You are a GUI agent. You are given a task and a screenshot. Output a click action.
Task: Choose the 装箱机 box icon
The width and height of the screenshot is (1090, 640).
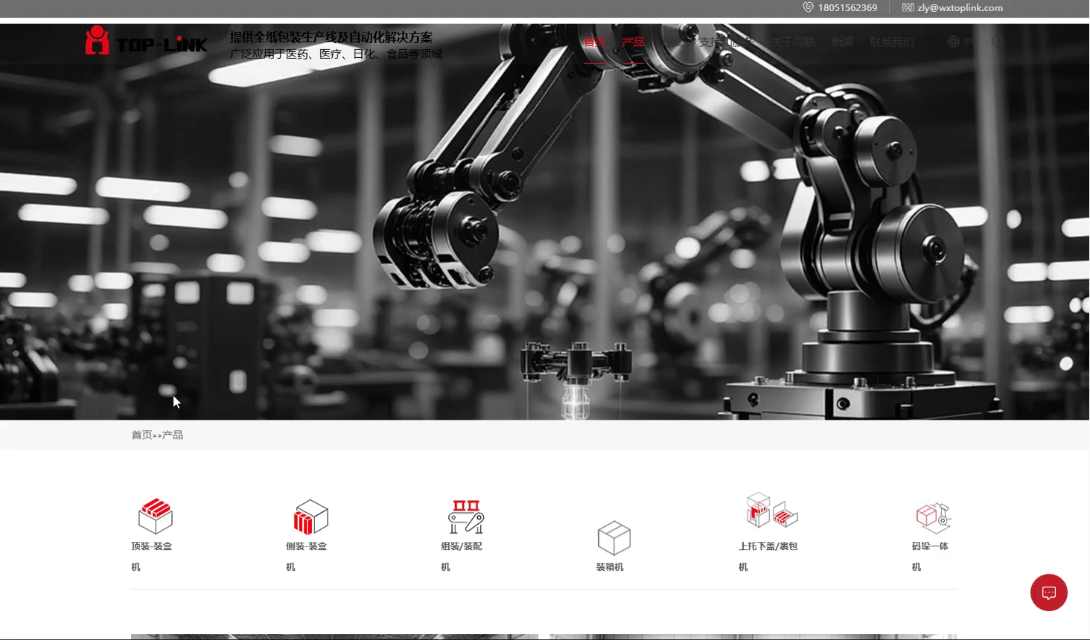(x=613, y=538)
